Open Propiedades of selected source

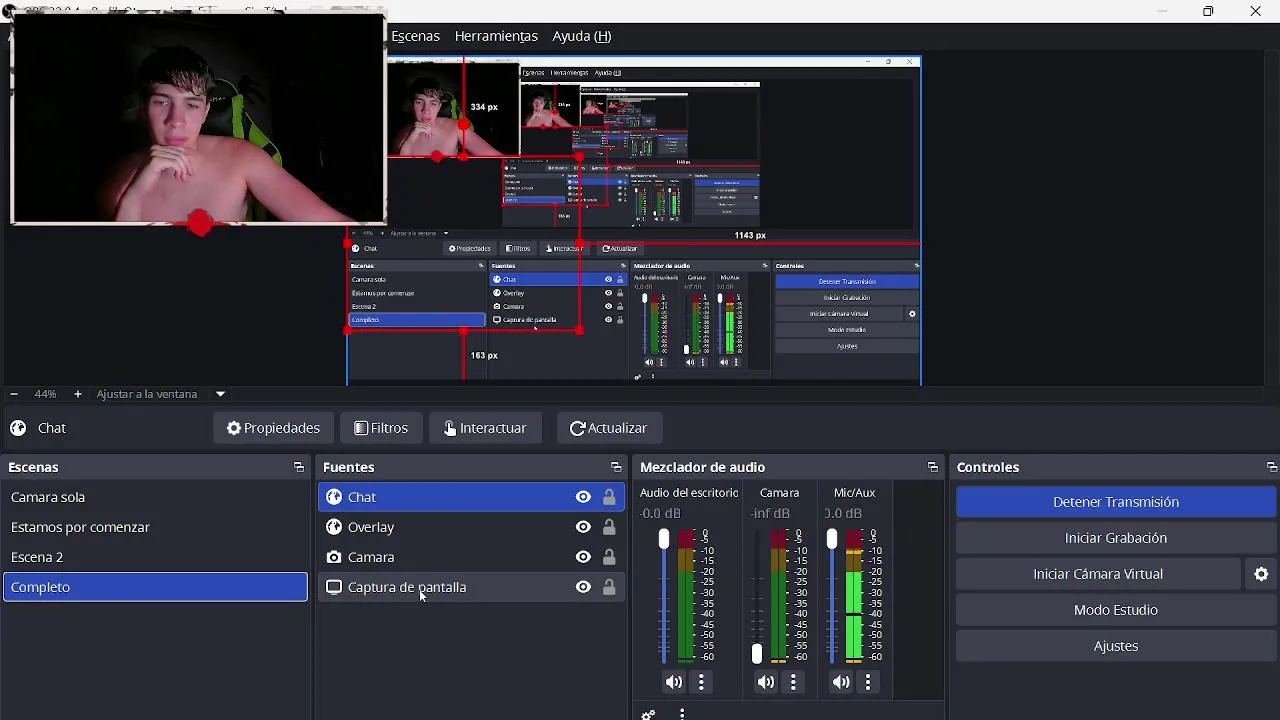pyautogui.click(x=273, y=428)
